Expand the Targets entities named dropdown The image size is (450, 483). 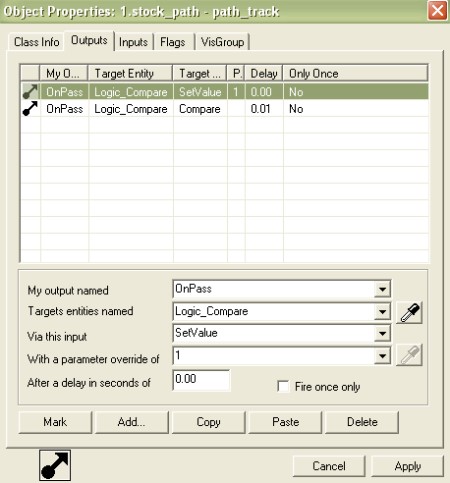[x=382, y=312]
